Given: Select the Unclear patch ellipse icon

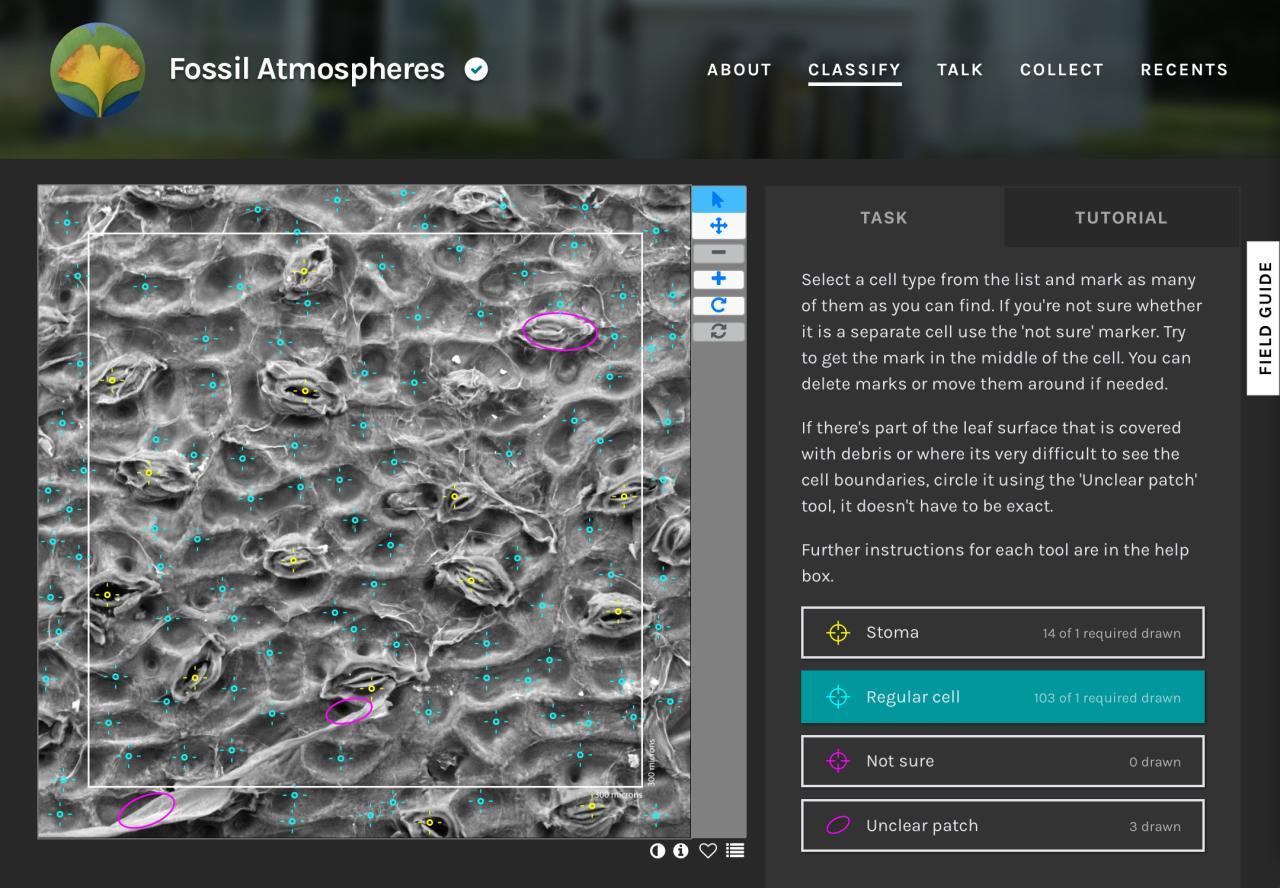Looking at the screenshot, I should (x=838, y=825).
